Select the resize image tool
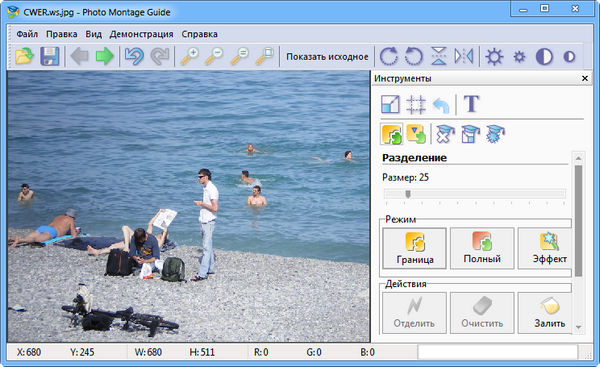The image size is (600, 367). click(390, 104)
